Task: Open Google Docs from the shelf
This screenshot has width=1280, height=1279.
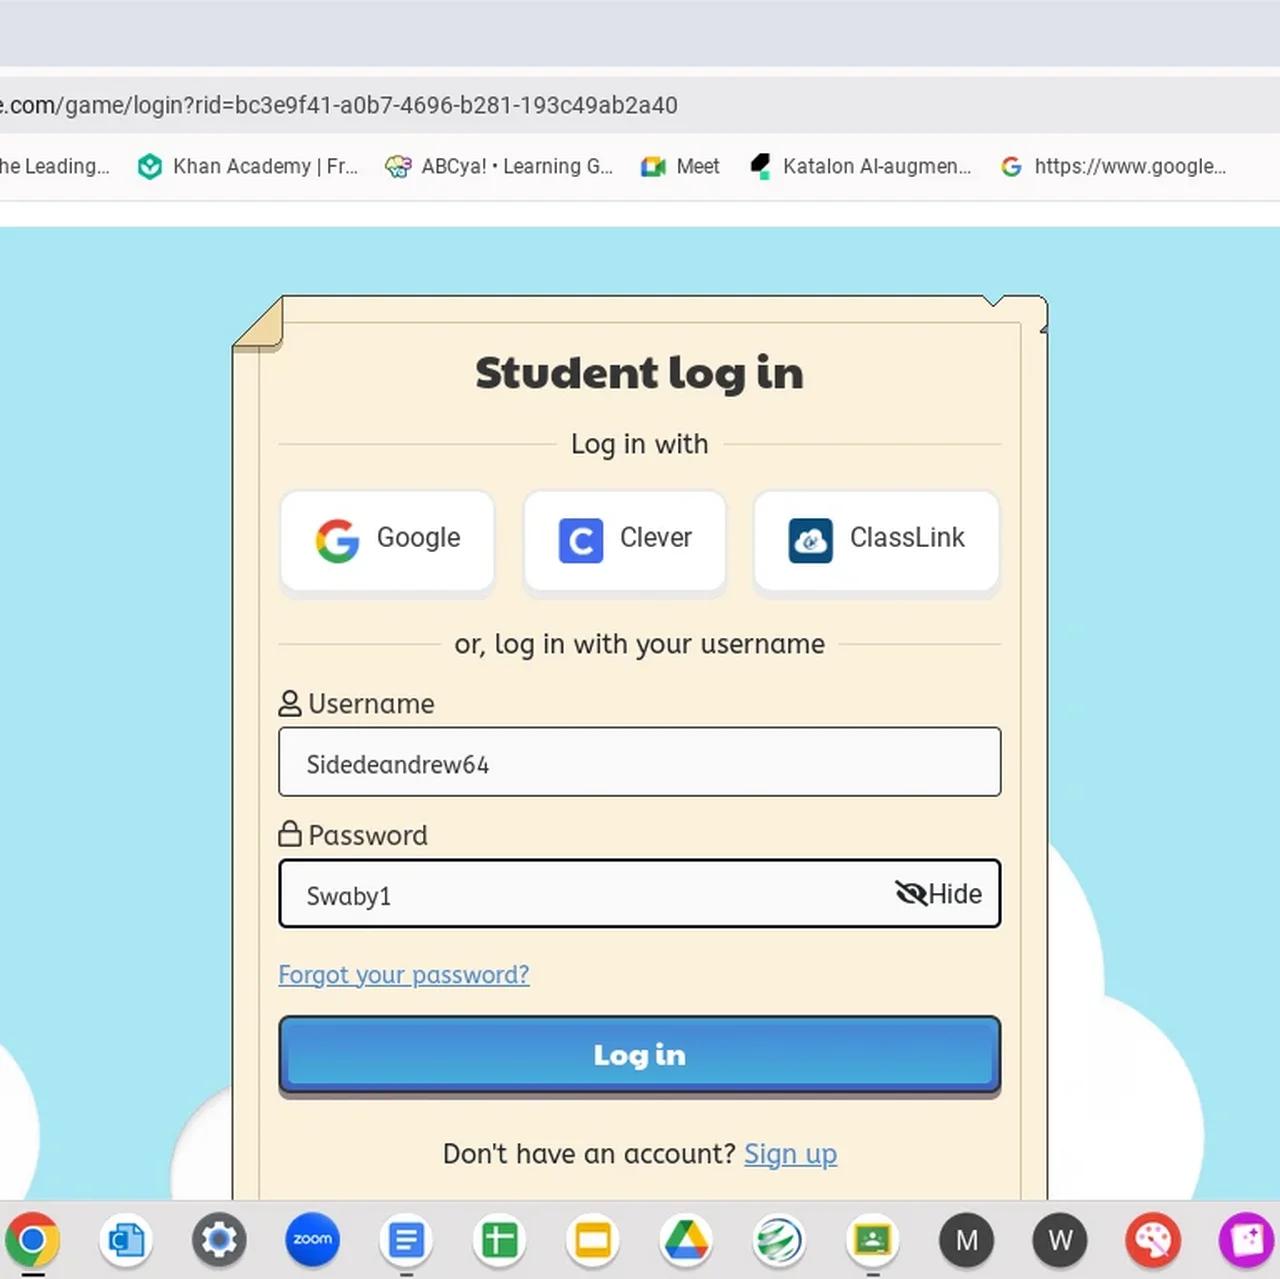Action: [x=406, y=1240]
